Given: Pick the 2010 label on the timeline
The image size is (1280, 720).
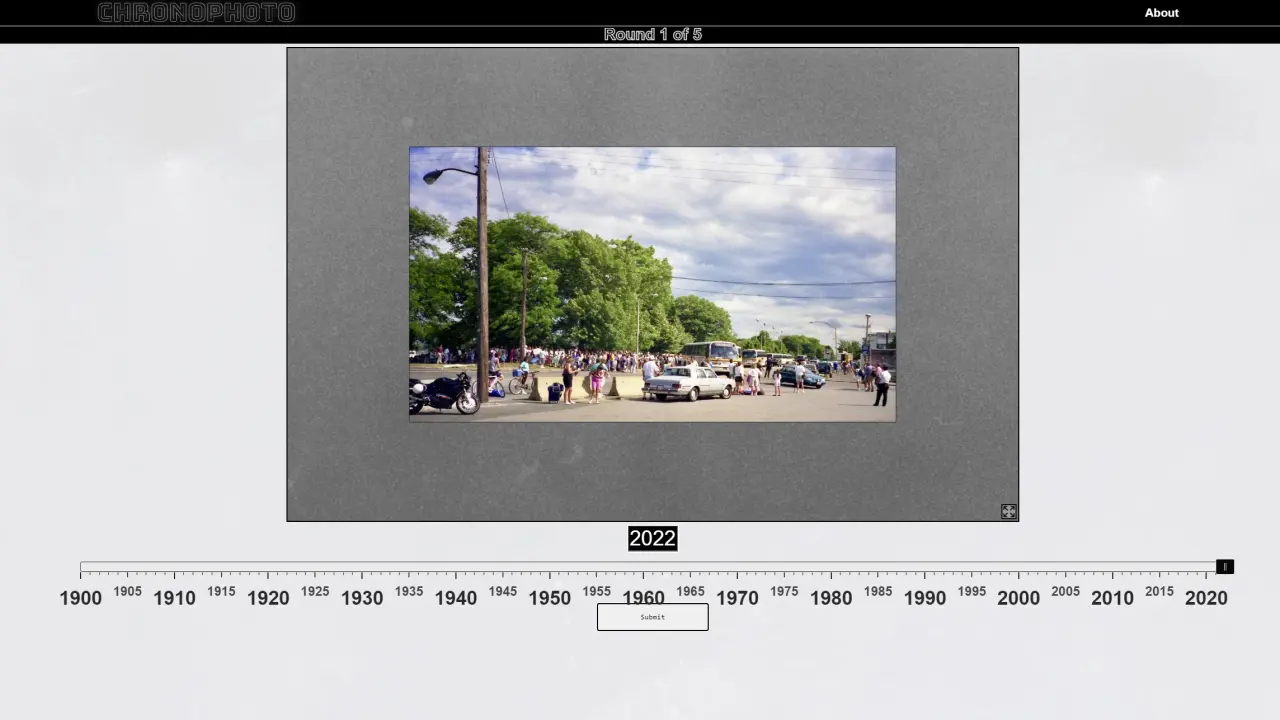Looking at the screenshot, I should click(1112, 598).
